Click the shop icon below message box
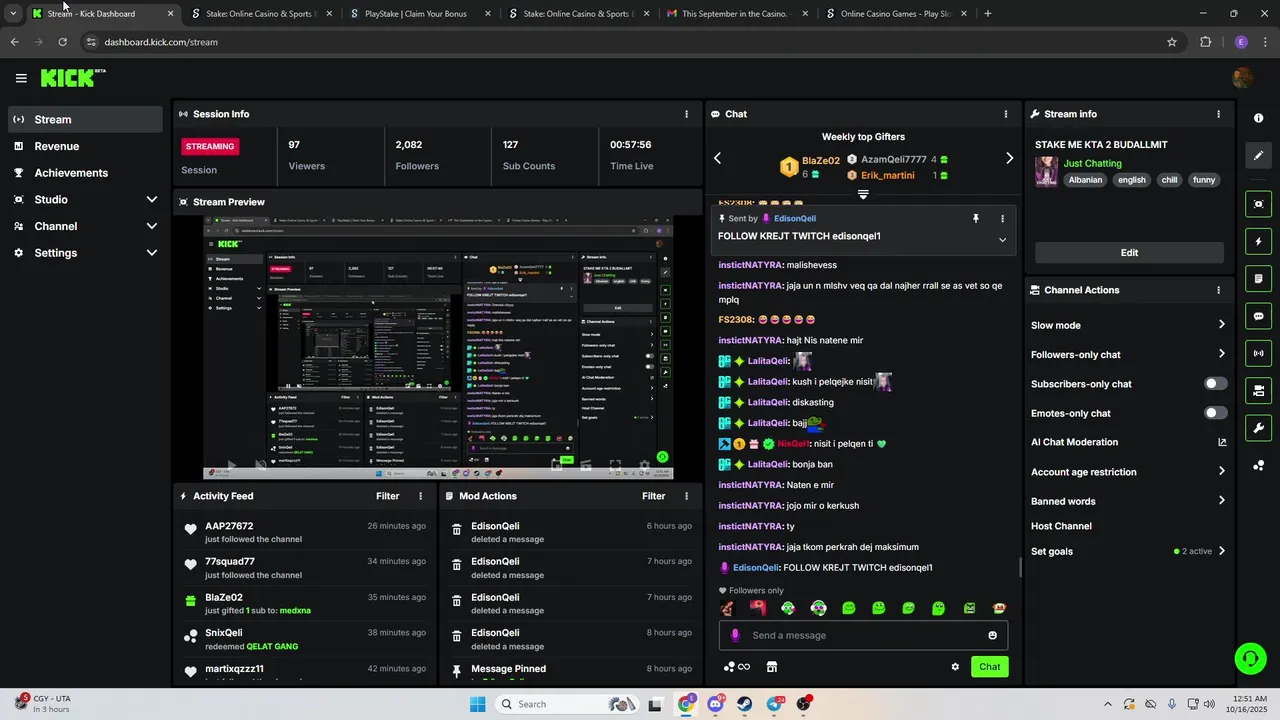 772,667
